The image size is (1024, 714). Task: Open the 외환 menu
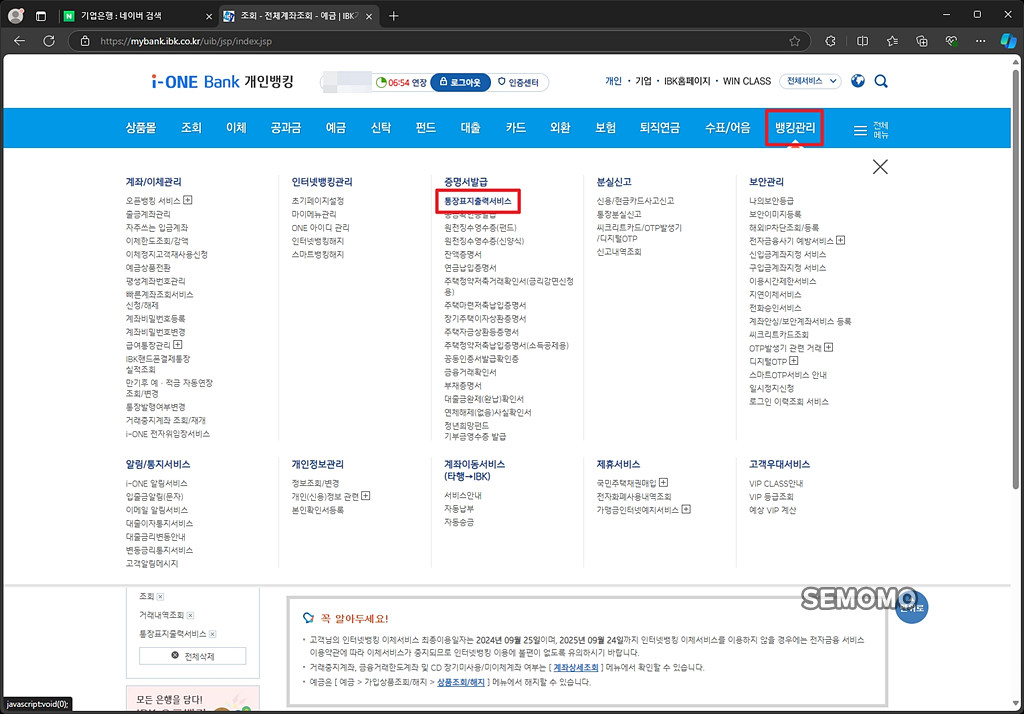pos(560,128)
